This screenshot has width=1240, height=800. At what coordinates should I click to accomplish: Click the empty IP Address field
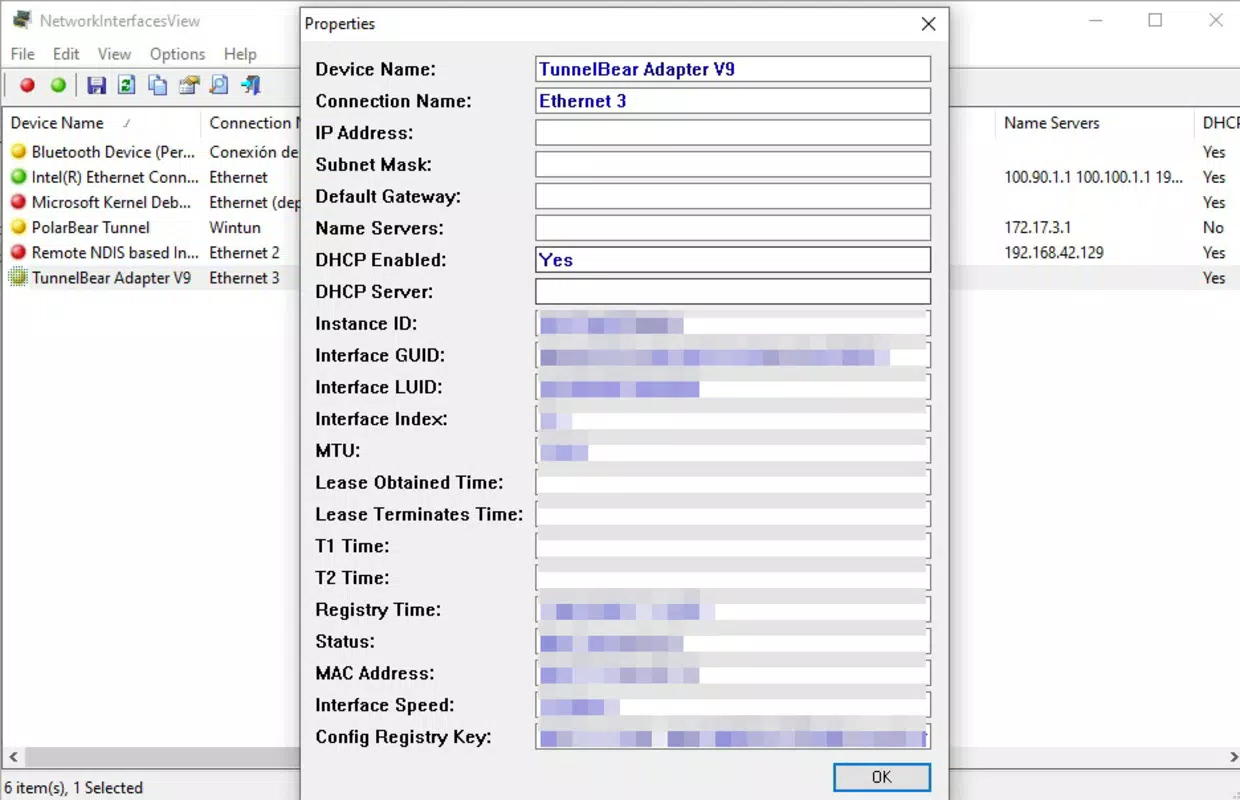pyautogui.click(x=733, y=132)
